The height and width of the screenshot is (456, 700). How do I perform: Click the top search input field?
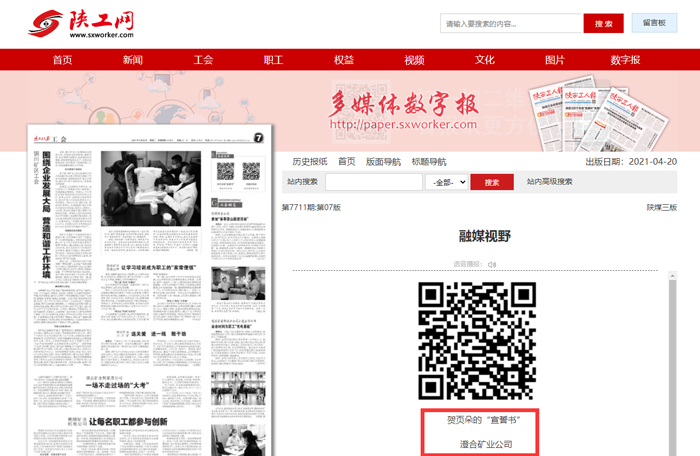[x=512, y=23]
